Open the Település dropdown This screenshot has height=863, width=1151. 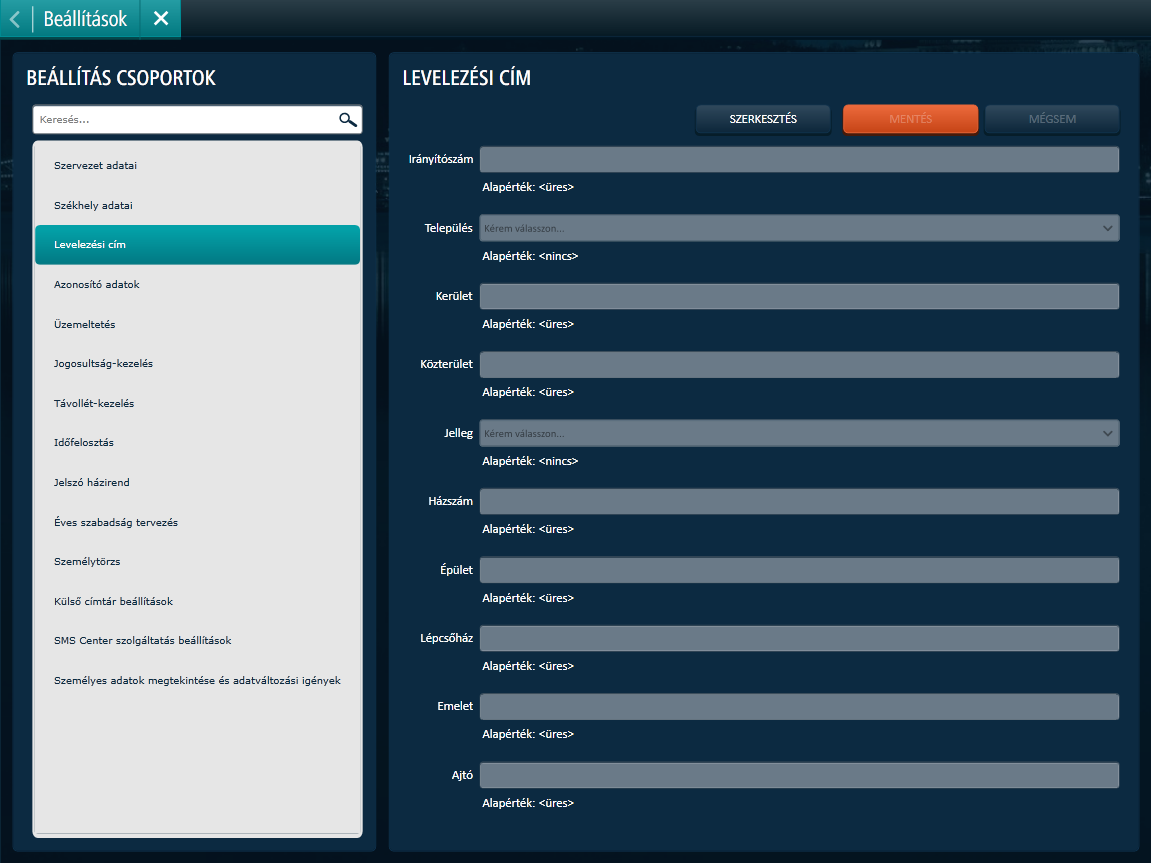coord(799,228)
